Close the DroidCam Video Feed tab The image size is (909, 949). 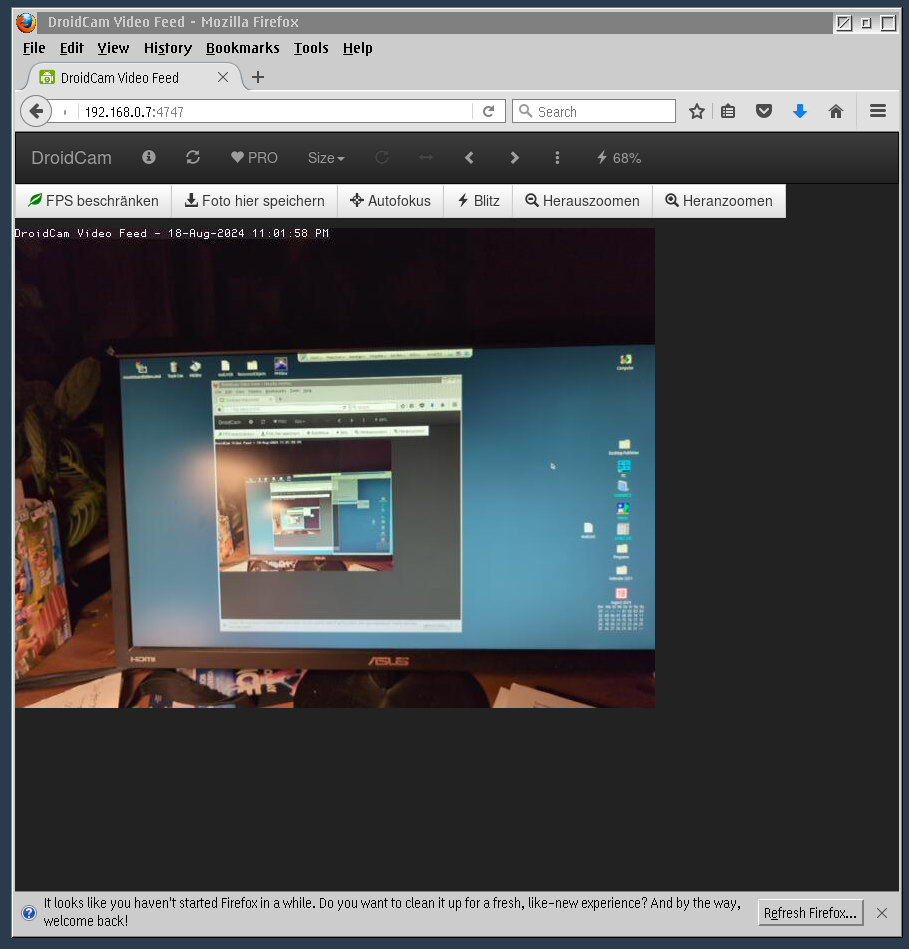click(x=223, y=77)
